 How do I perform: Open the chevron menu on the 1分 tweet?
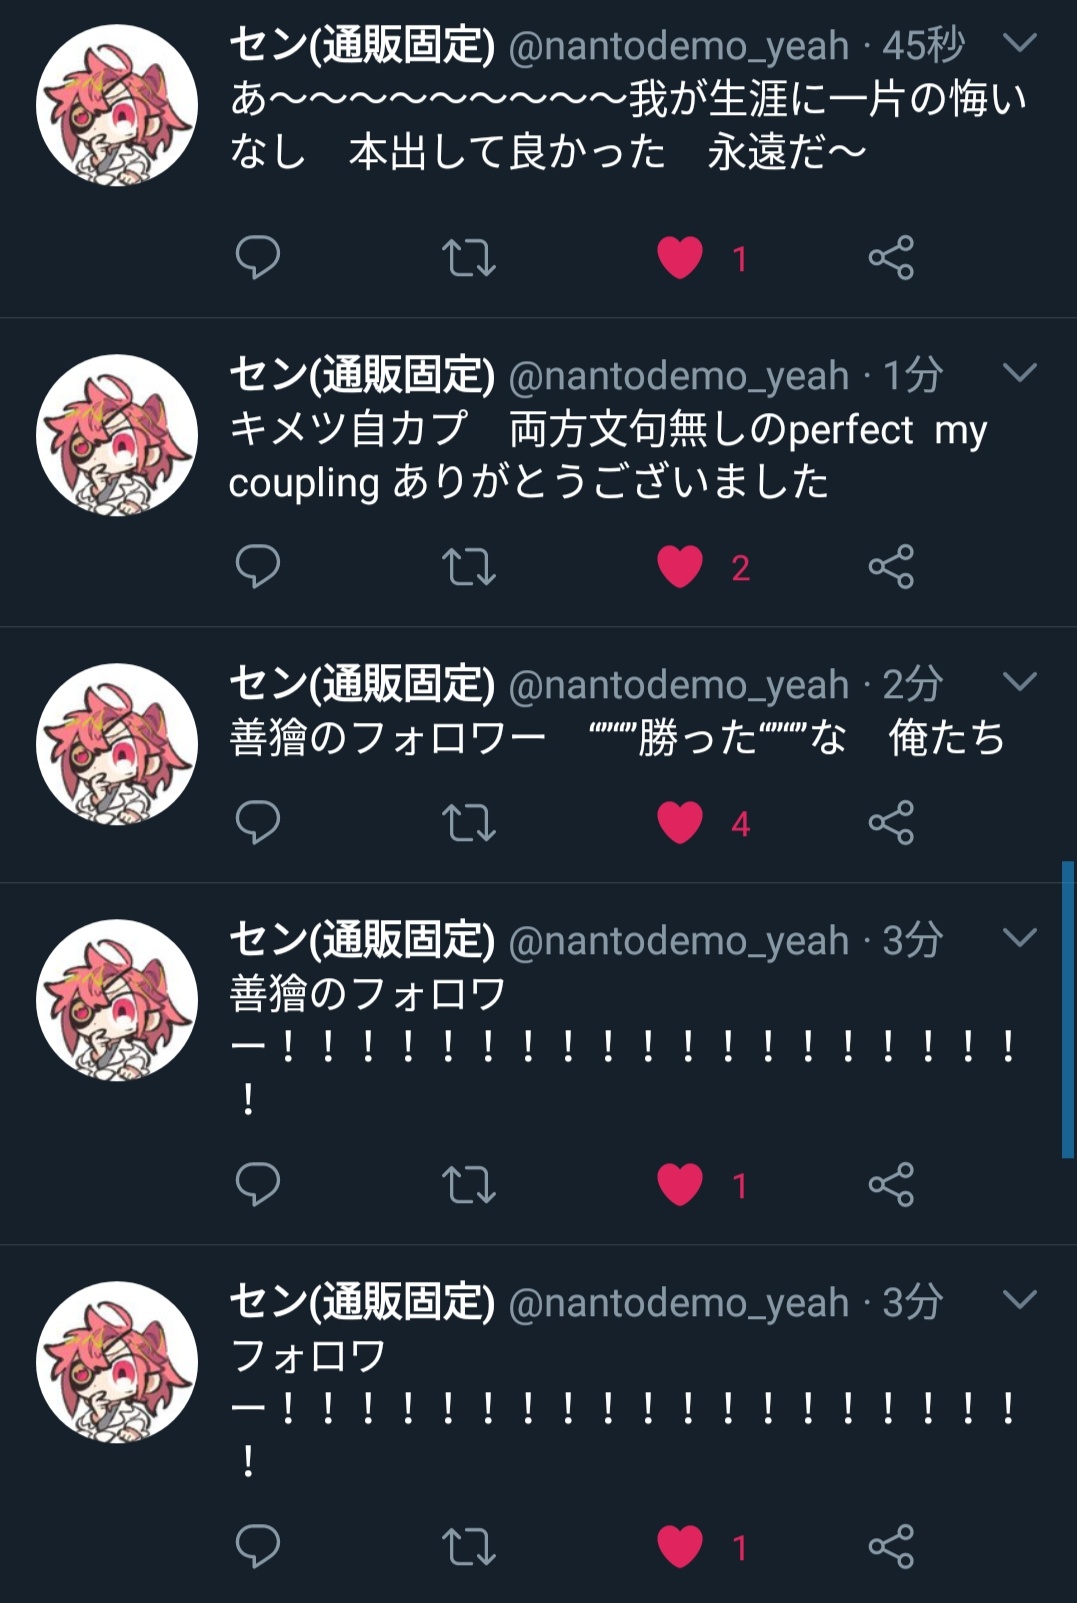1019,373
